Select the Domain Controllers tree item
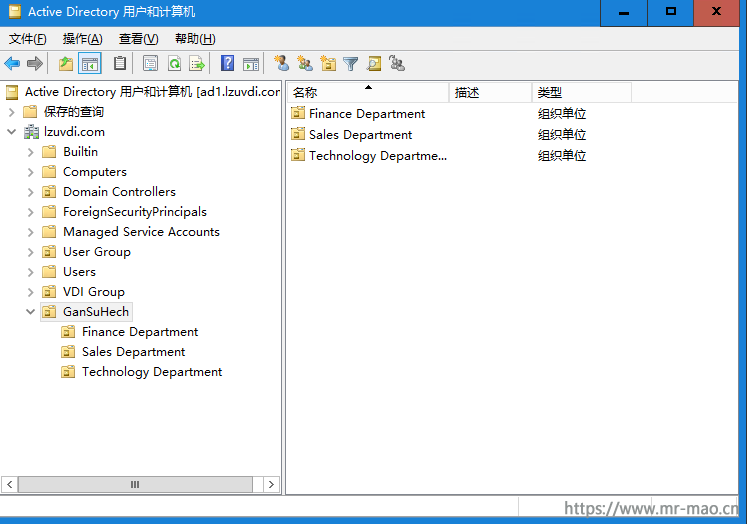Viewport: 747px width, 524px height. pos(119,192)
